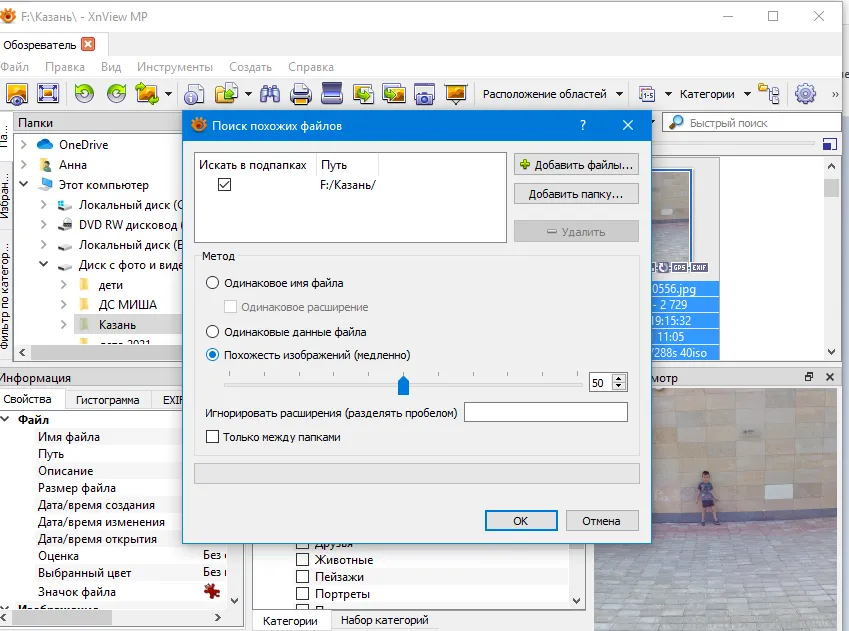This screenshot has width=849, height=631.
Task: Click the red file icon splat
Action: pyautogui.click(x=212, y=591)
